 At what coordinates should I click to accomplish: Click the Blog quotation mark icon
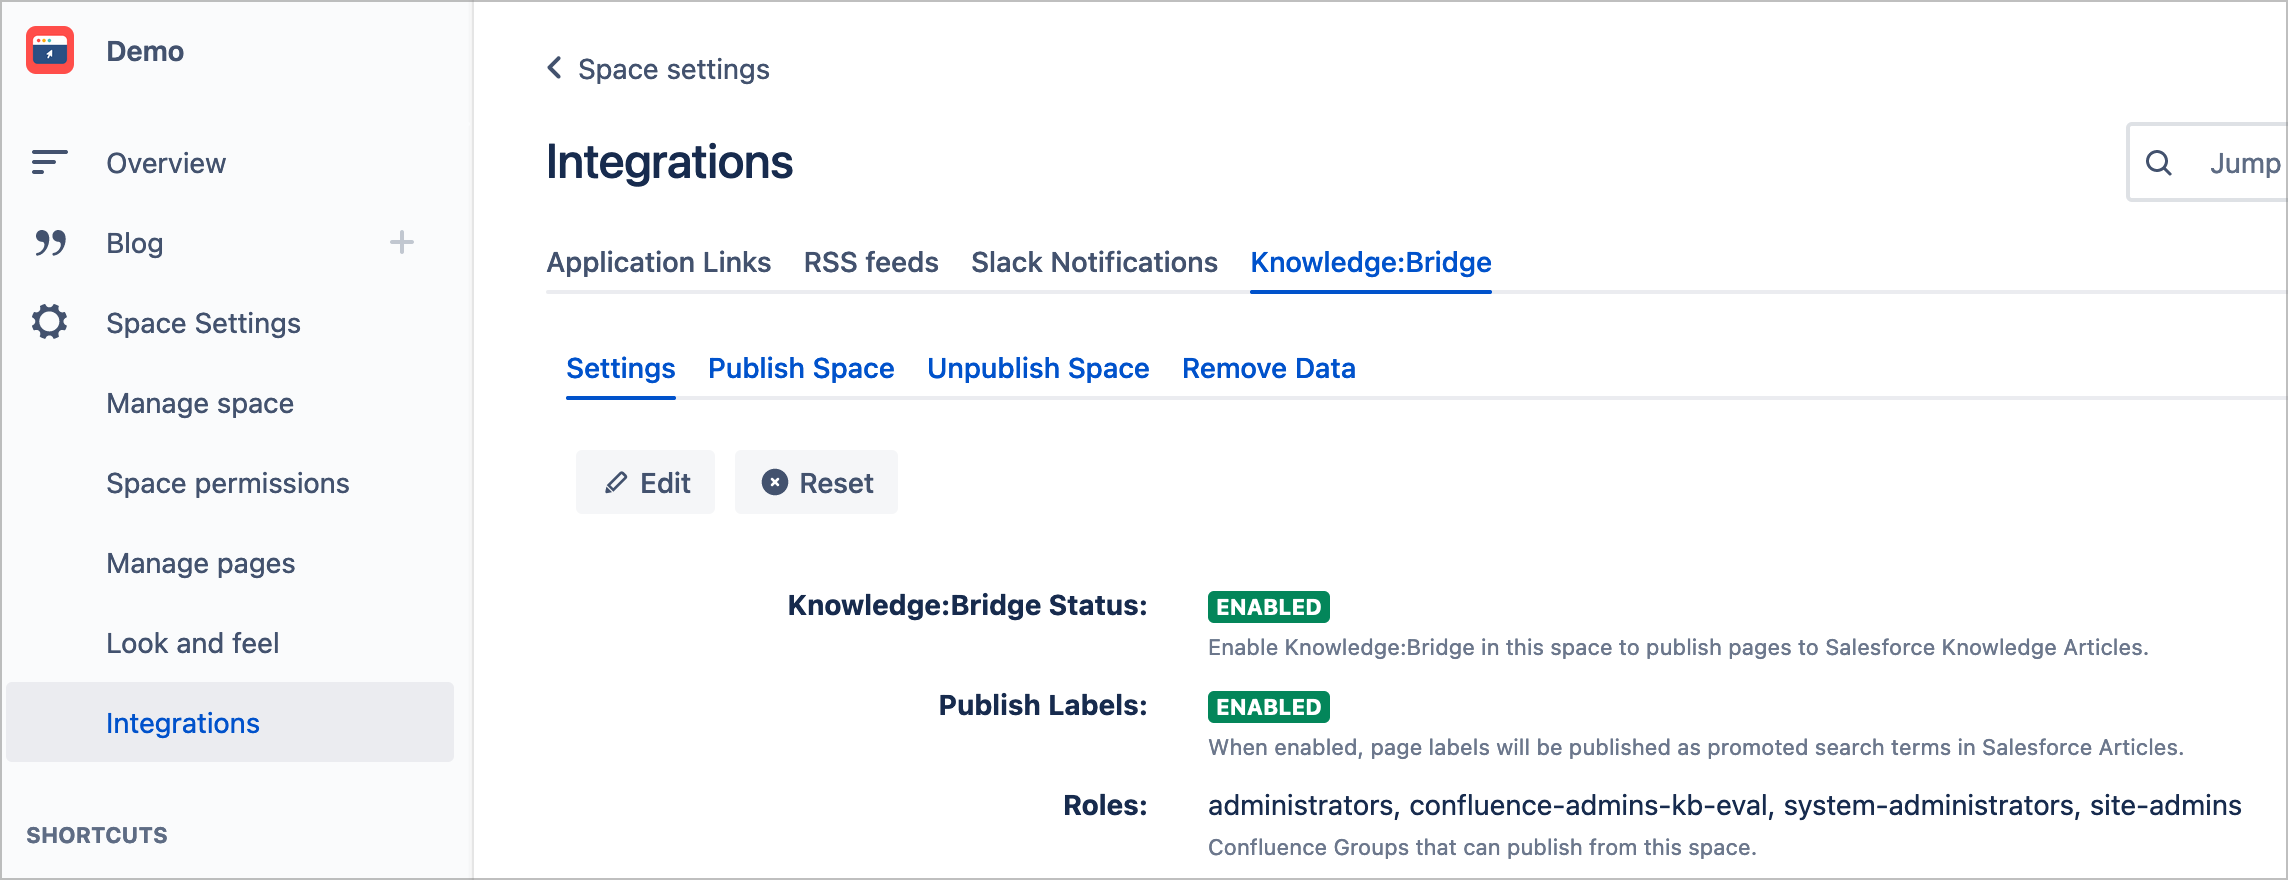coord(50,242)
